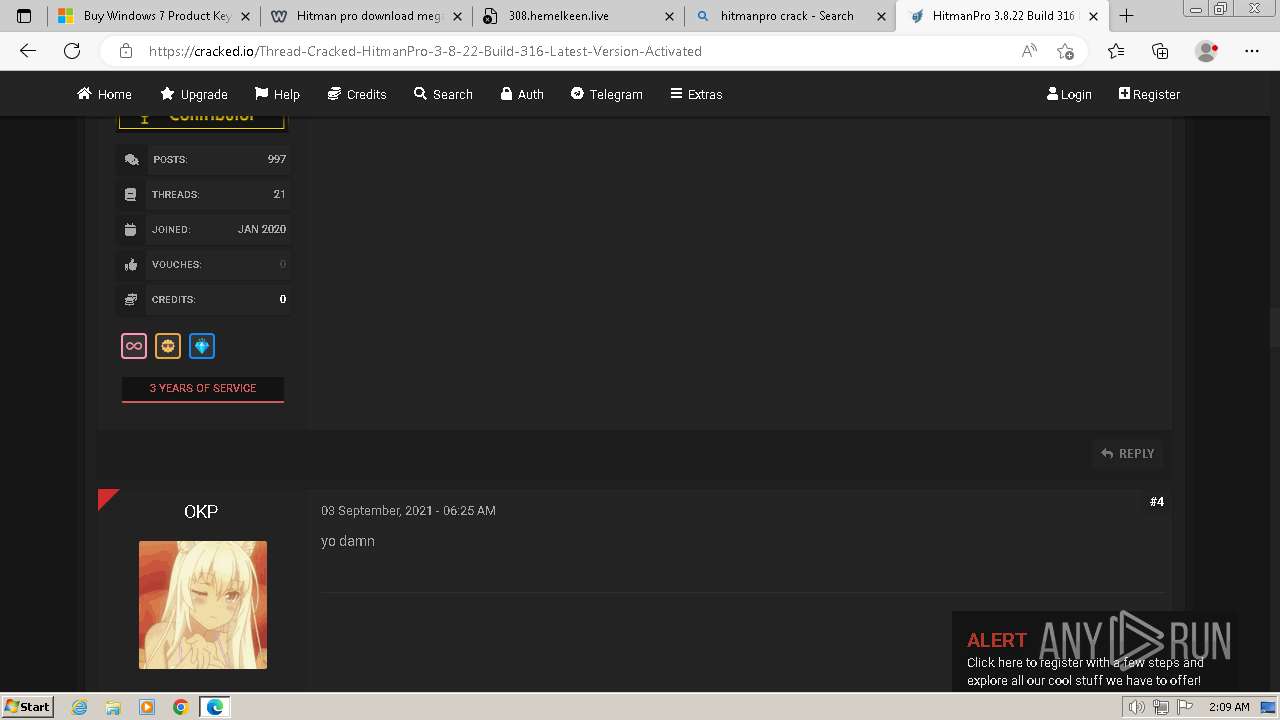Open the Search page

(x=443, y=94)
